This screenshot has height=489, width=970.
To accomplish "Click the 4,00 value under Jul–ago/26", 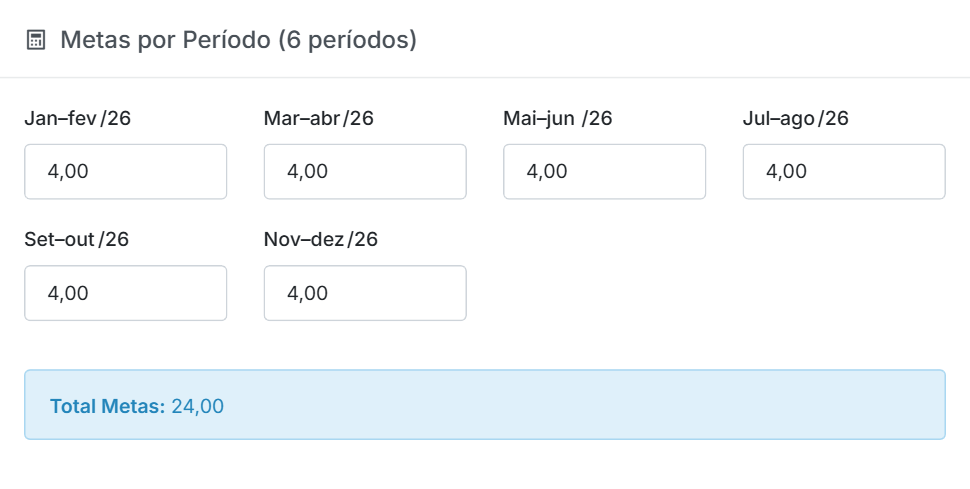I will [x=786, y=171].
